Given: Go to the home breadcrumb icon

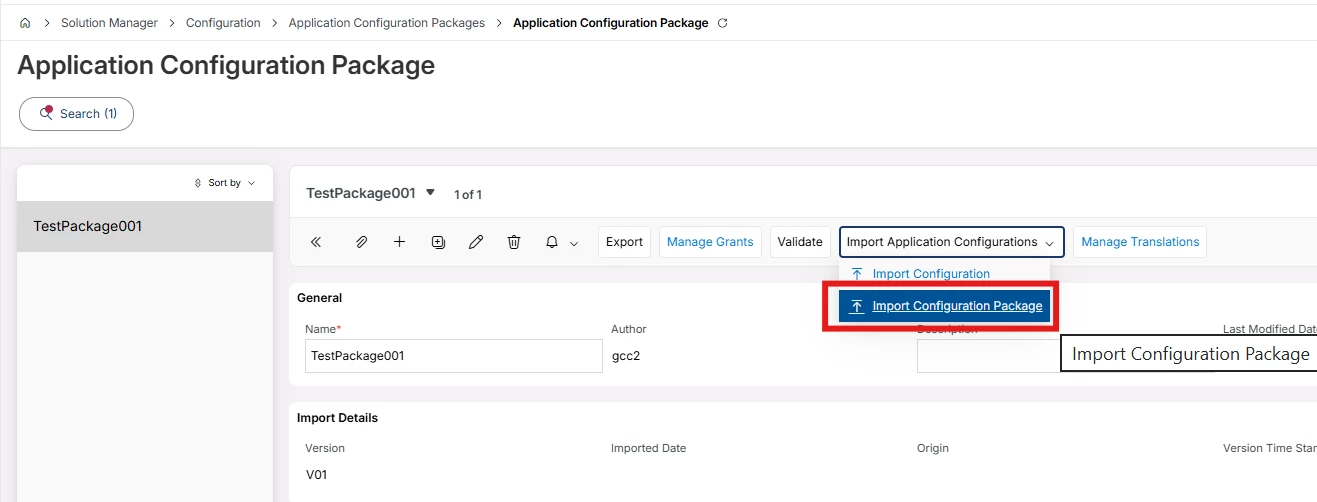Looking at the screenshot, I should [x=25, y=23].
